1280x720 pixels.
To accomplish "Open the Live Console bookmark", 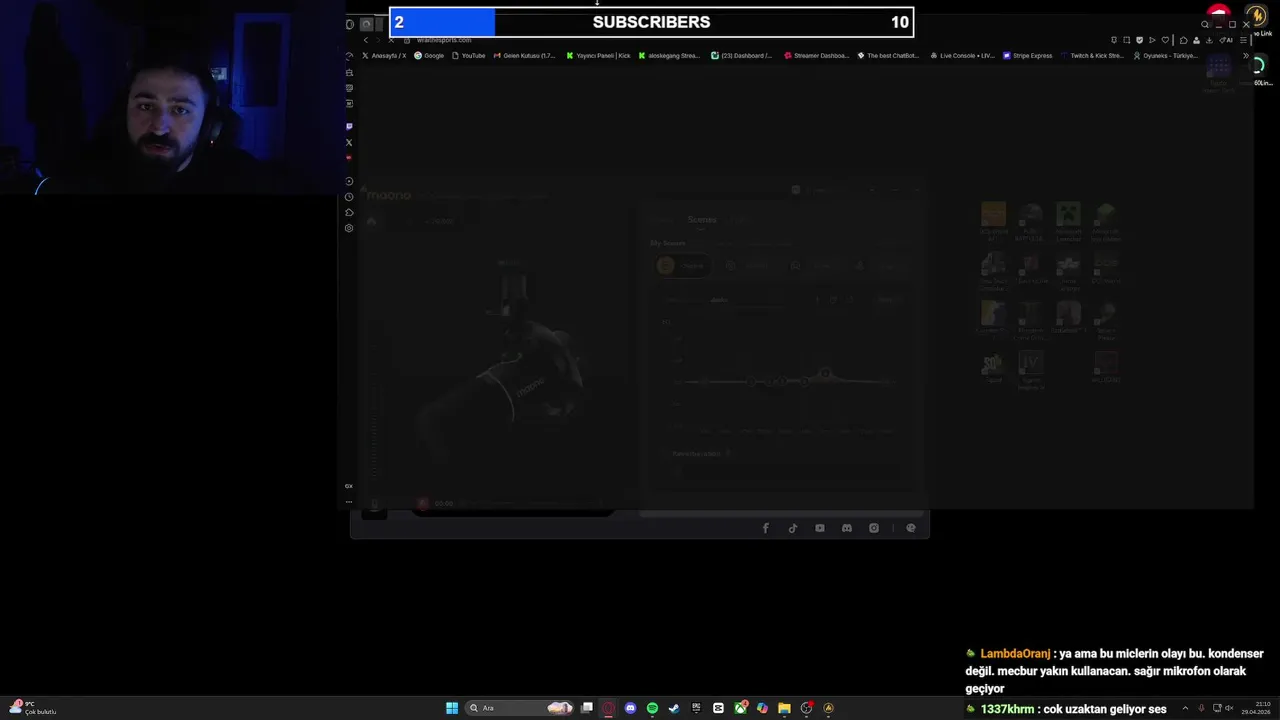I will click(x=962, y=56).
